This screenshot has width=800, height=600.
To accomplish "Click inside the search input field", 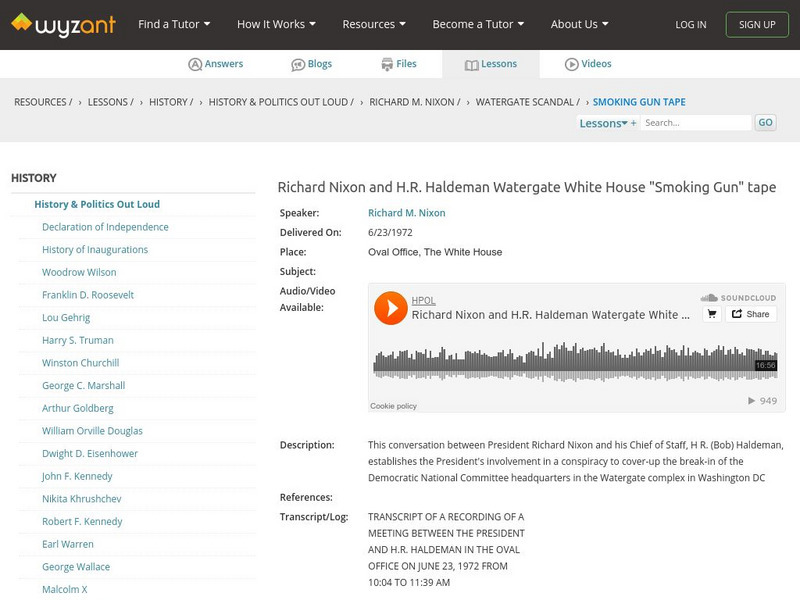I will [697, 122].
